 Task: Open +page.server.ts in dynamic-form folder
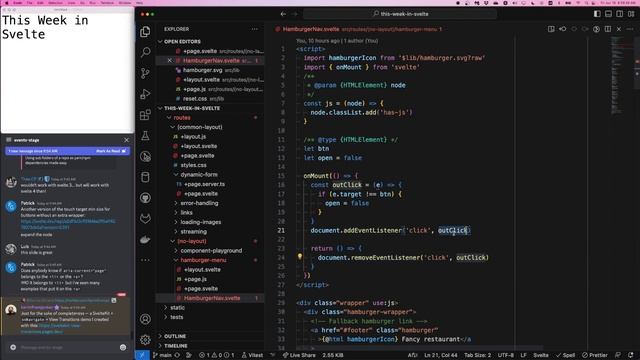click(204, 184)
